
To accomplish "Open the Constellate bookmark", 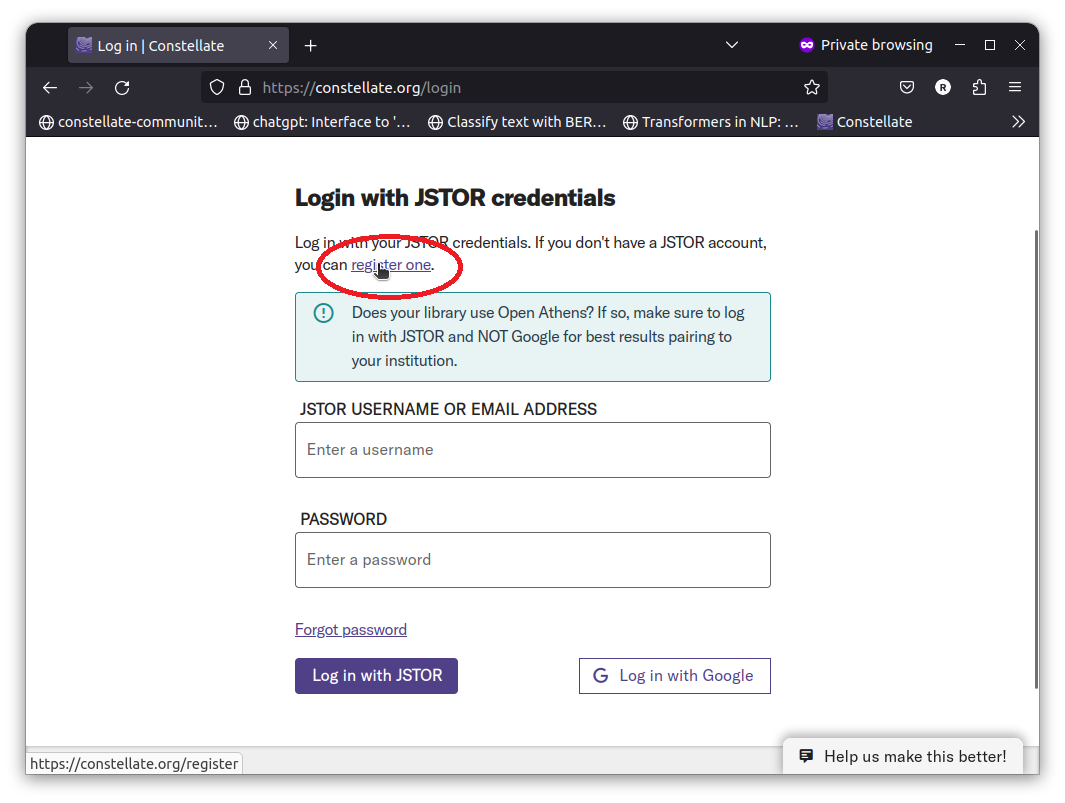I will 865,122.
